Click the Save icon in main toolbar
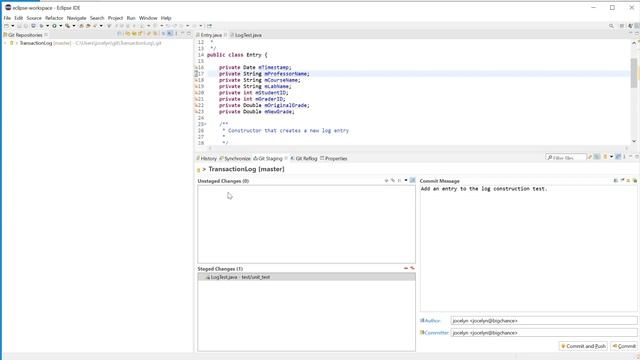 (19, 26)
